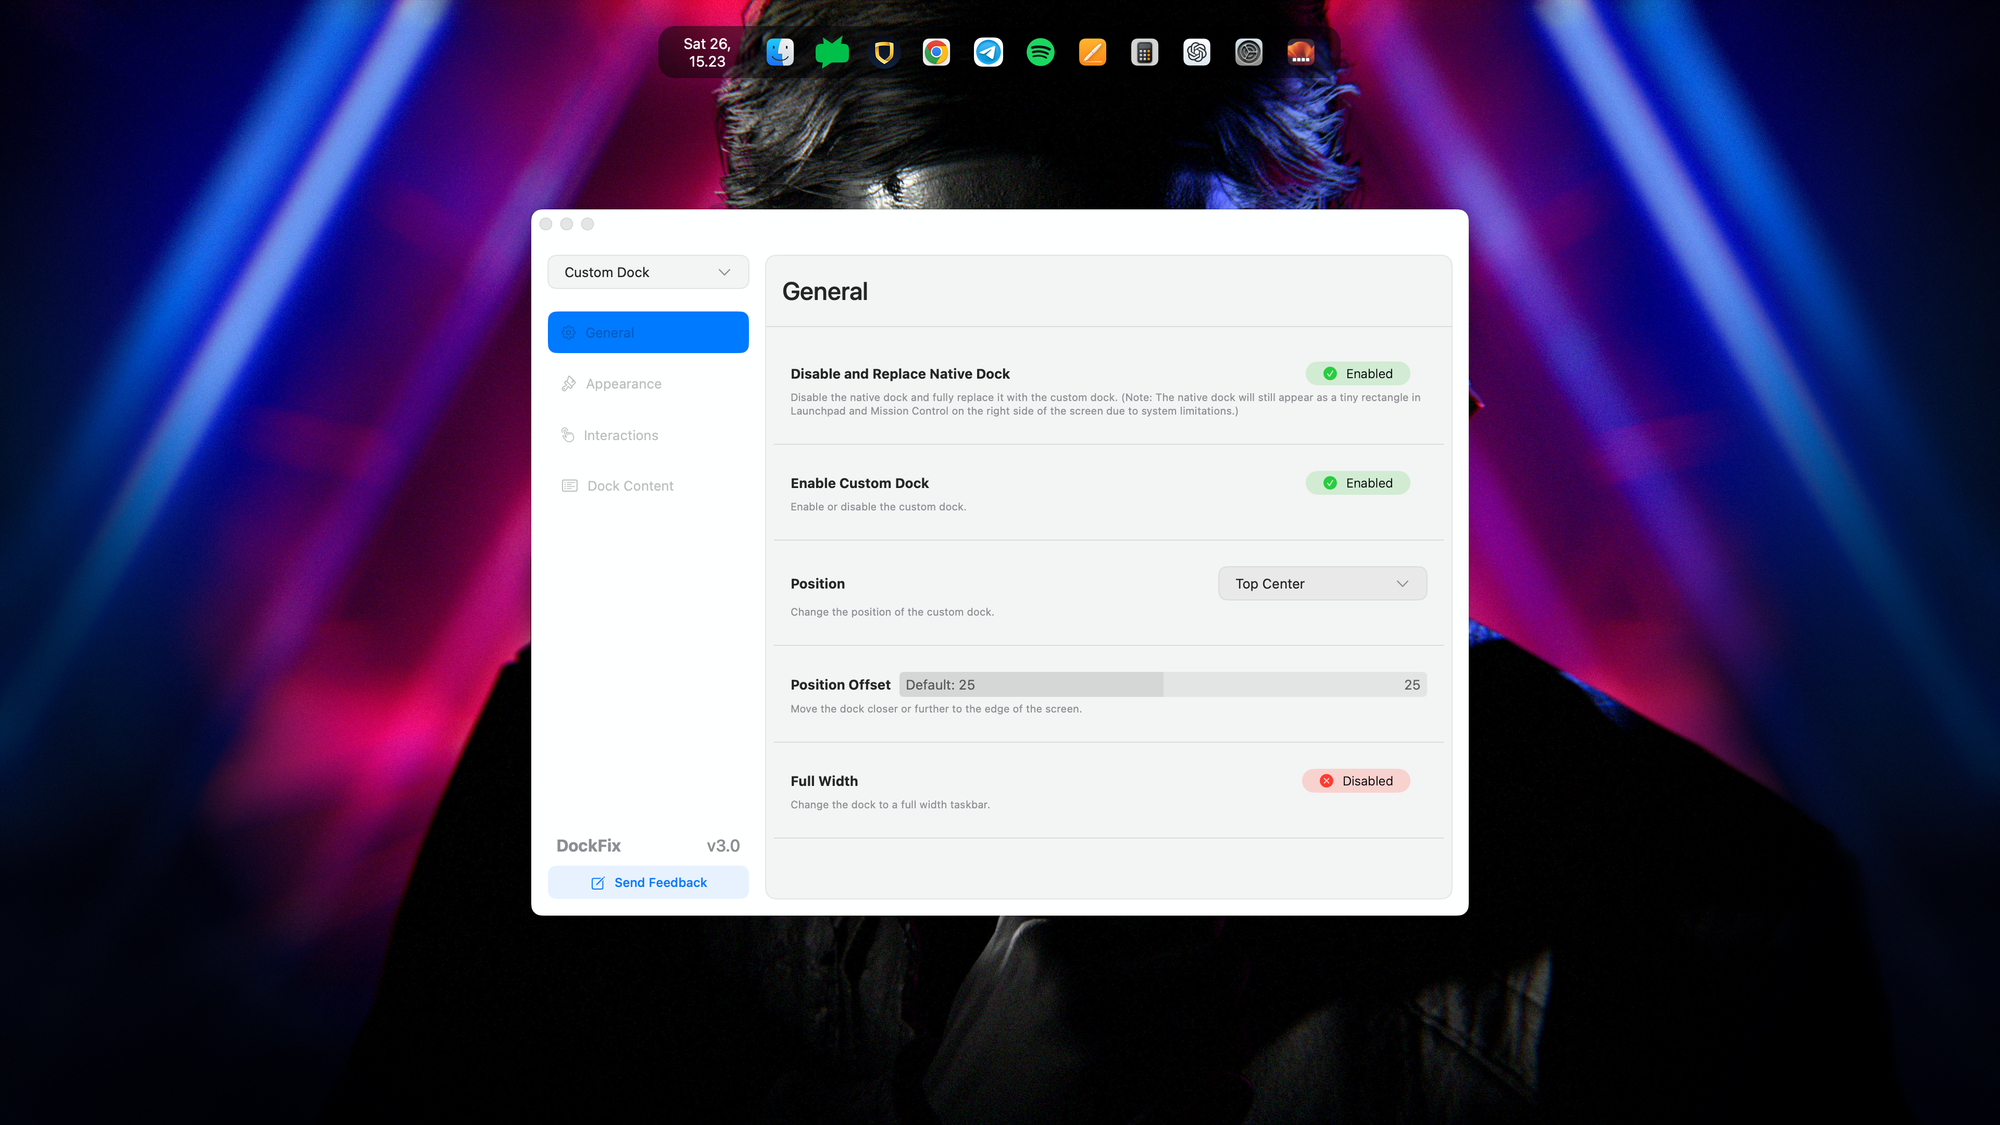
Task: Open the Custom Dock selector dropdown
Action: 648,272
